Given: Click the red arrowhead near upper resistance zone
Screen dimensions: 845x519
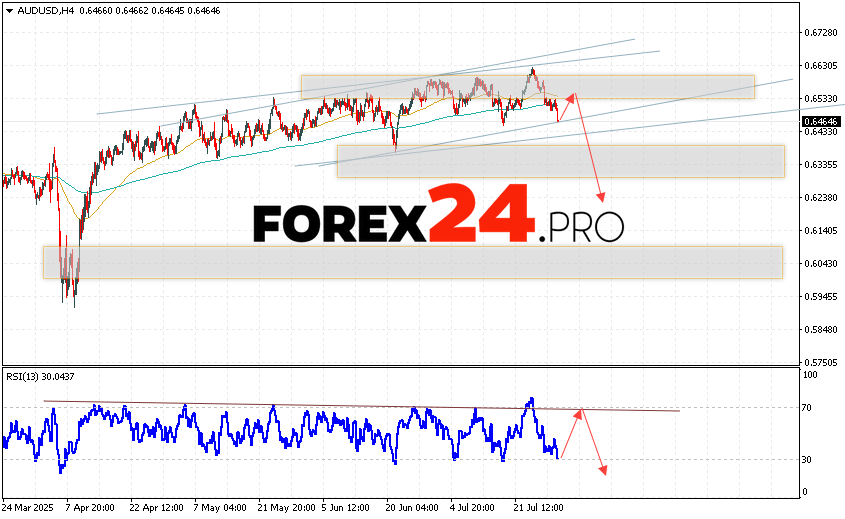Looking at the screenshot, I should [x=572, y=96].
